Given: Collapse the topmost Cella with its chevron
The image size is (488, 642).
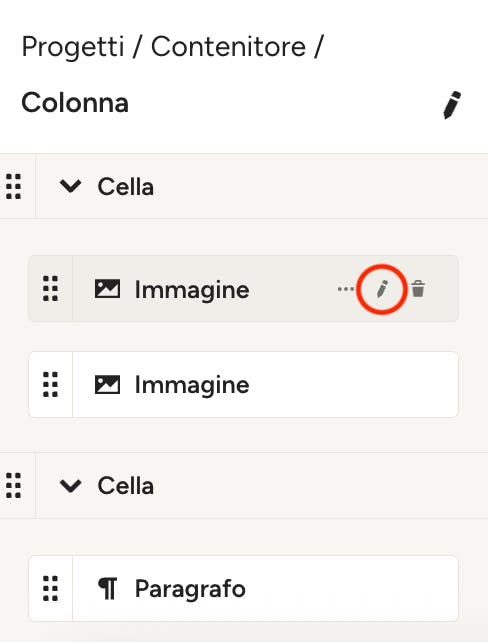Looking at the screenshot, I should tap(70, 186).
